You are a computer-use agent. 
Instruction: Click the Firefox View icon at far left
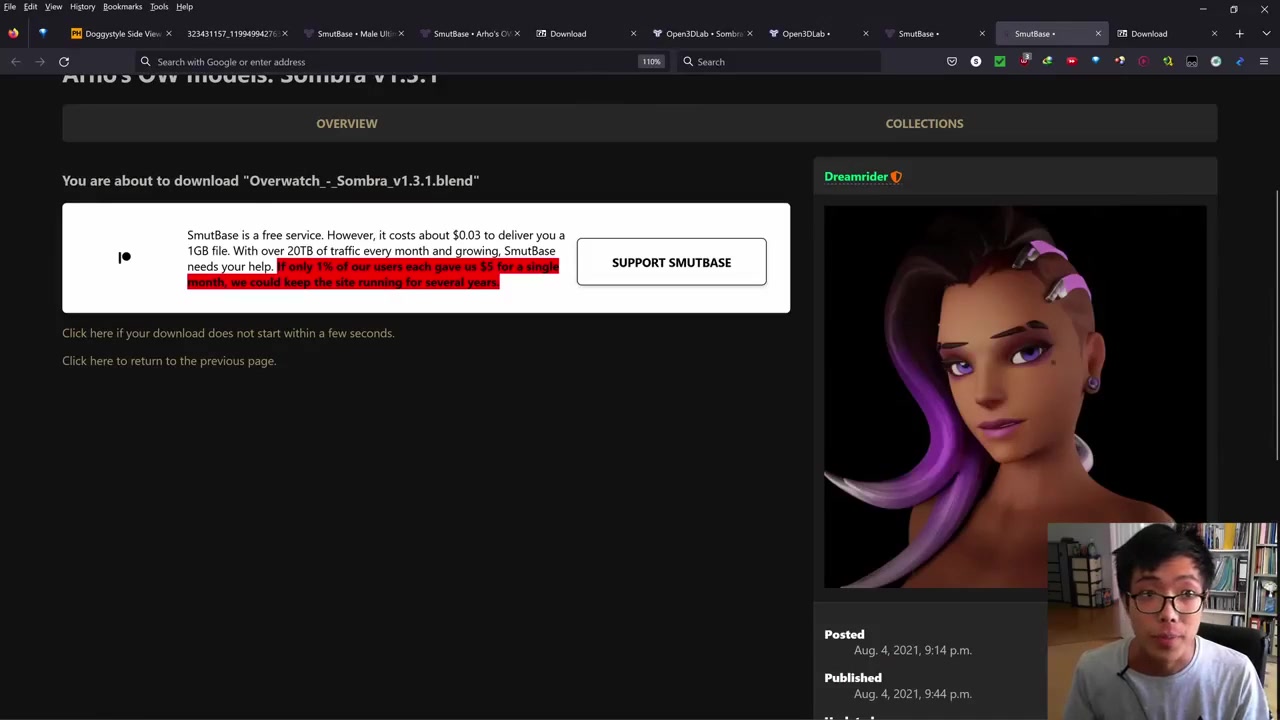13,34
